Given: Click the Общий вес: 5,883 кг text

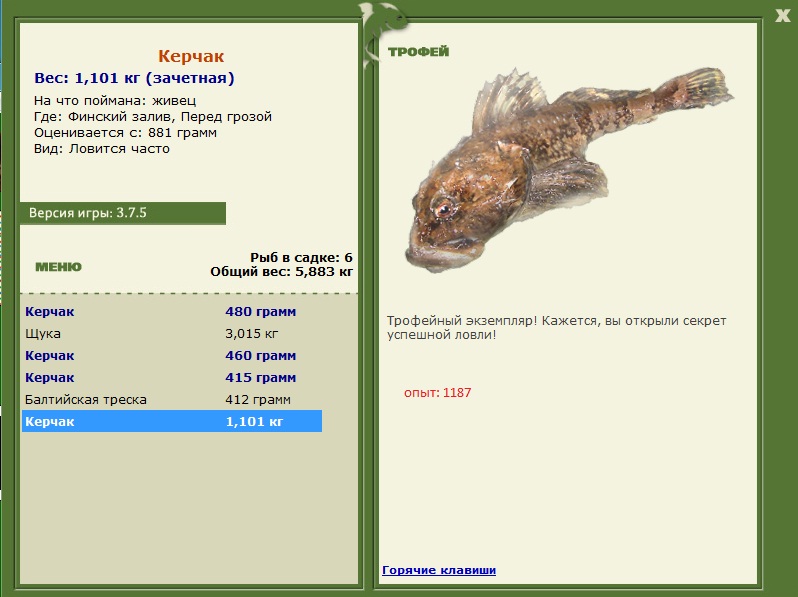Looking at the screenshot, I should (x=281, y=272).
